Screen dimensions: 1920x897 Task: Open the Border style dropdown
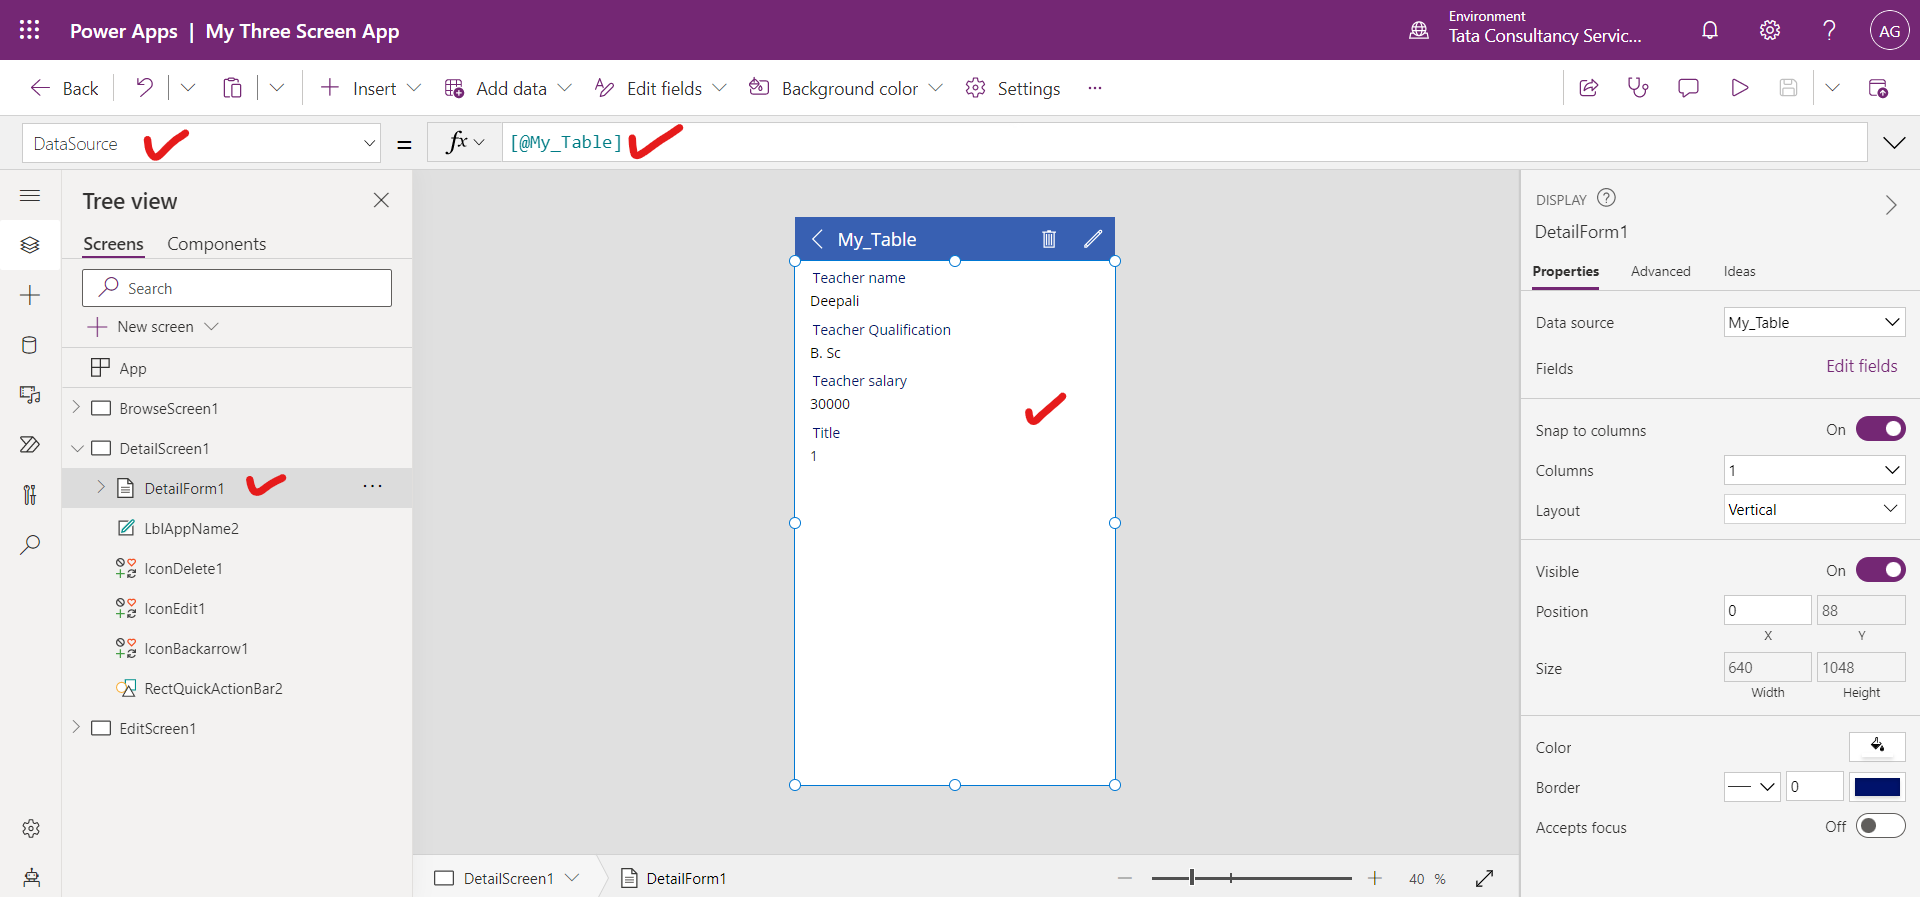pos(1753,787)
